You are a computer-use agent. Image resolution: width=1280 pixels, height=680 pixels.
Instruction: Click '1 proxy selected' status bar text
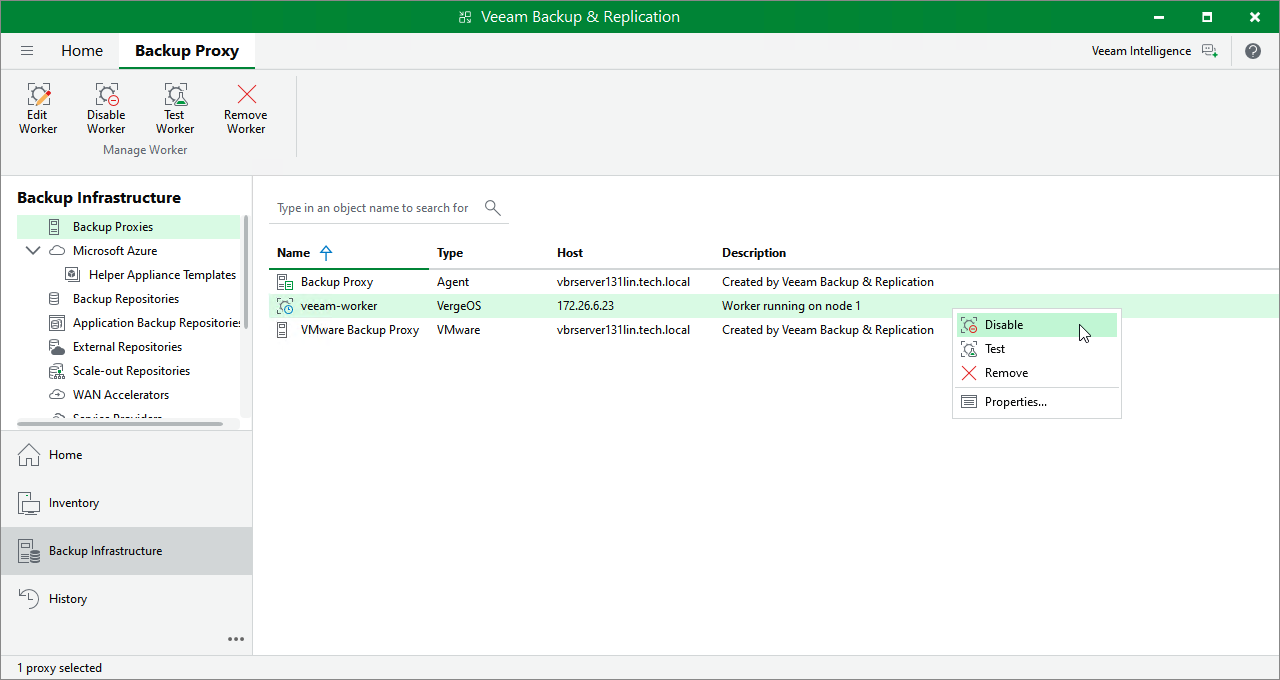59,668
